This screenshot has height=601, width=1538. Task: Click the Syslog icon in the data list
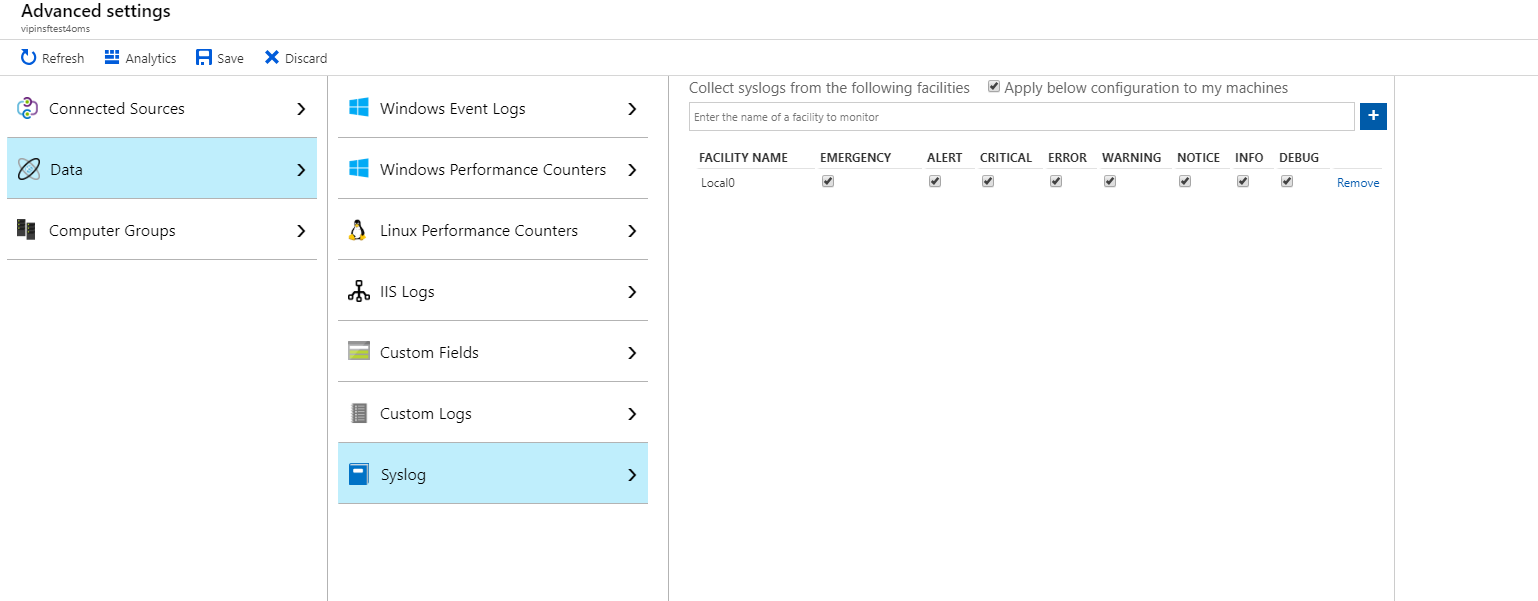[x=359, y=473]
